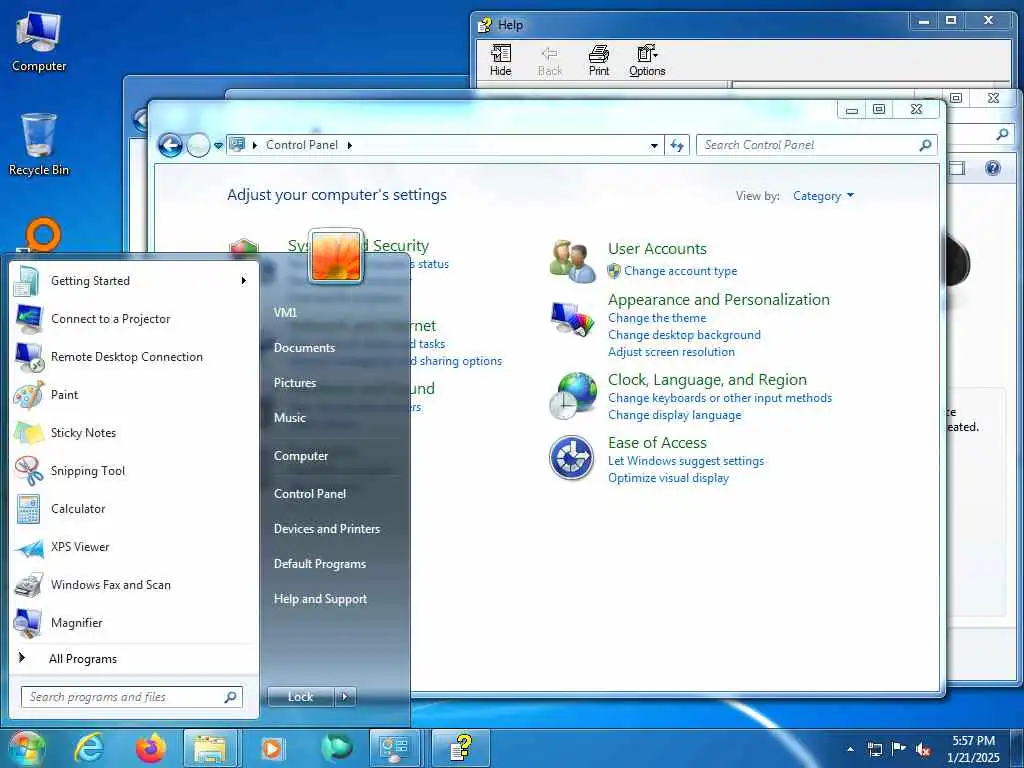The width and height of the screenshot is (1024, 768).
Task: Open Internet Explorer from taskbar
Action: coord(89,748)
